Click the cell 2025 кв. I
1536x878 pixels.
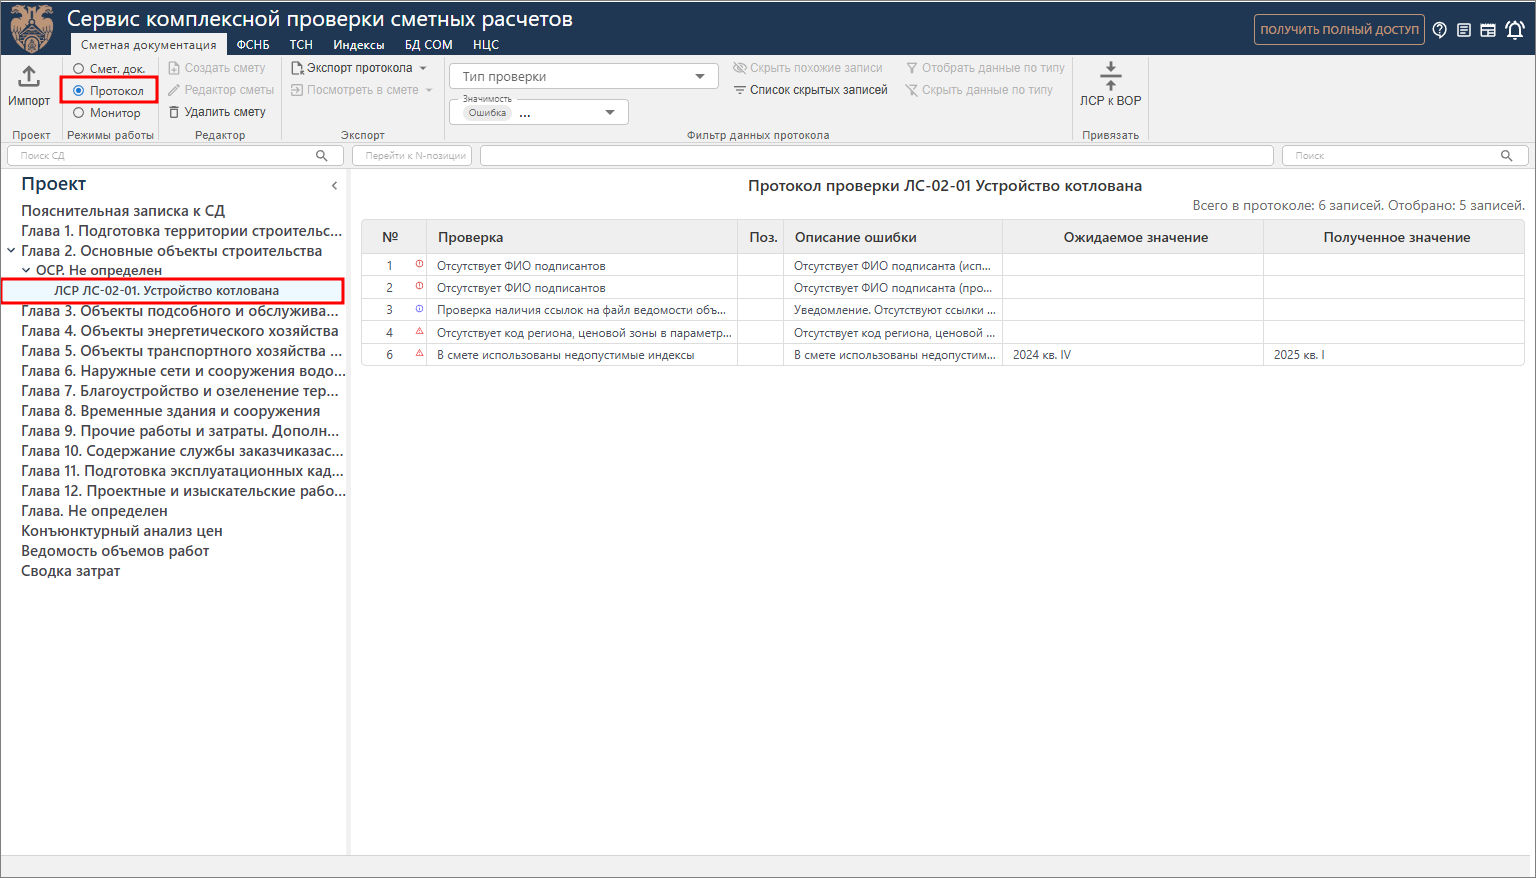[1394, 355]
